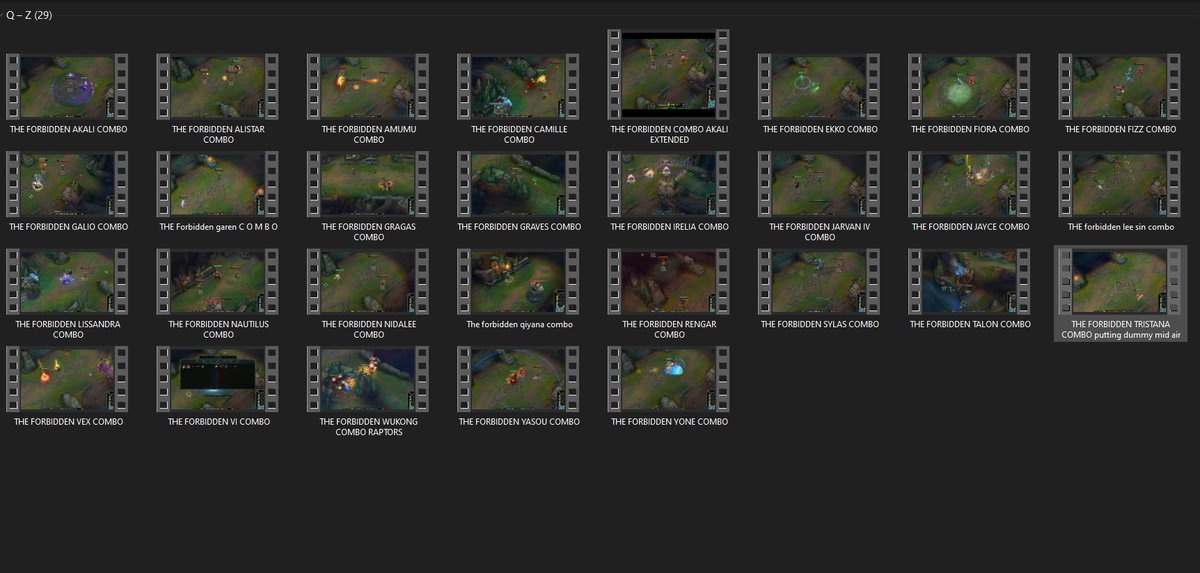Click the file name THE FORBIDDEN GALIO COMBO
1200x573 pixels.
(x=68, y=227)
